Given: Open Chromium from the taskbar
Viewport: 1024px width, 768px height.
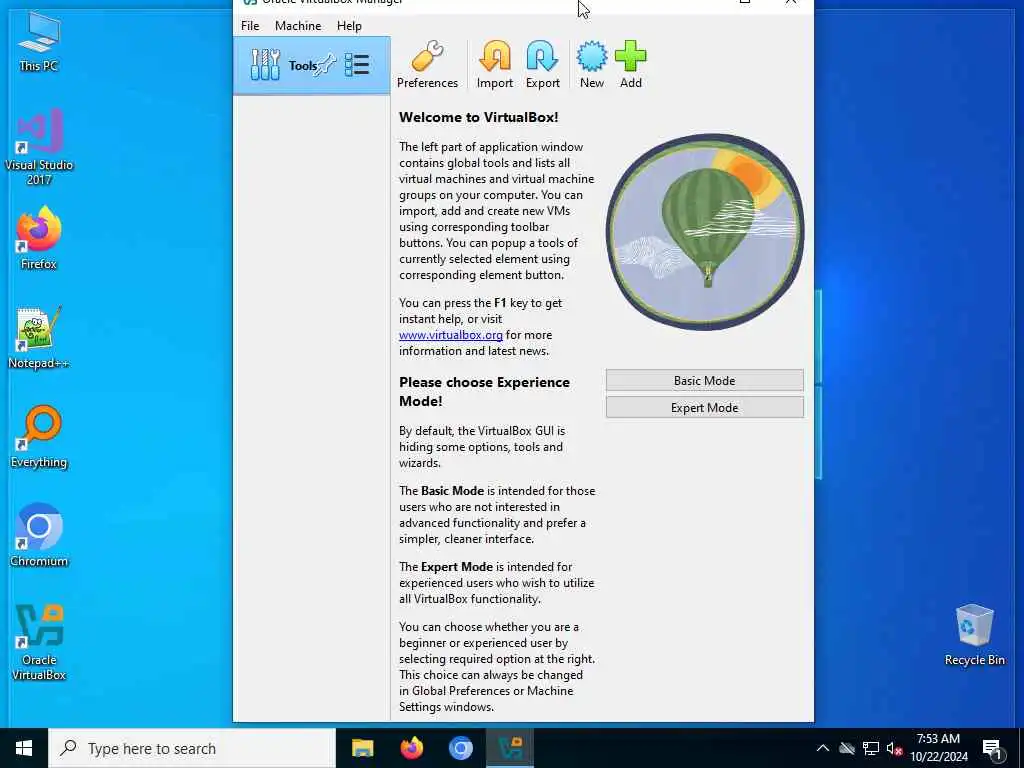Looking at the screenshot, I should (460, 748).
